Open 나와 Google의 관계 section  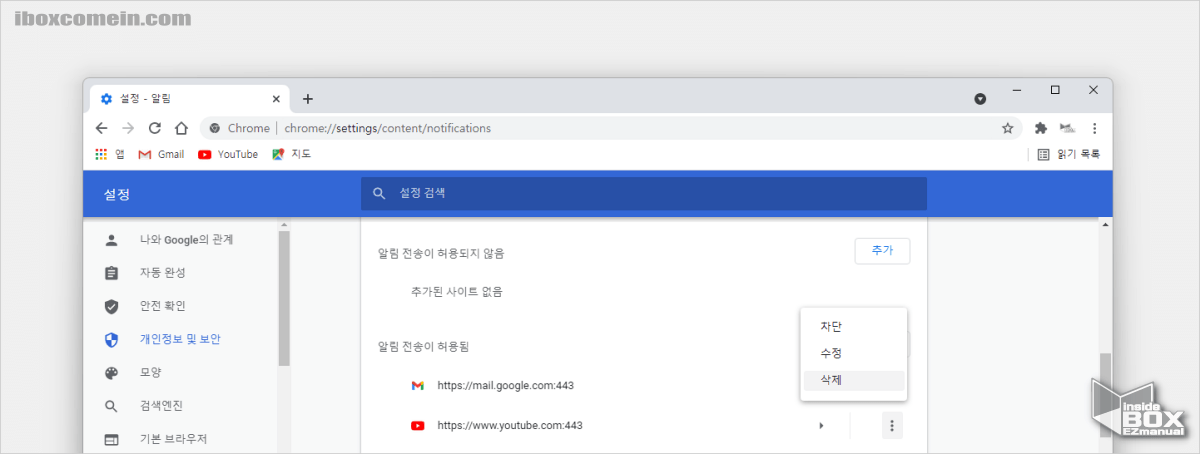[x=185, y=240]
